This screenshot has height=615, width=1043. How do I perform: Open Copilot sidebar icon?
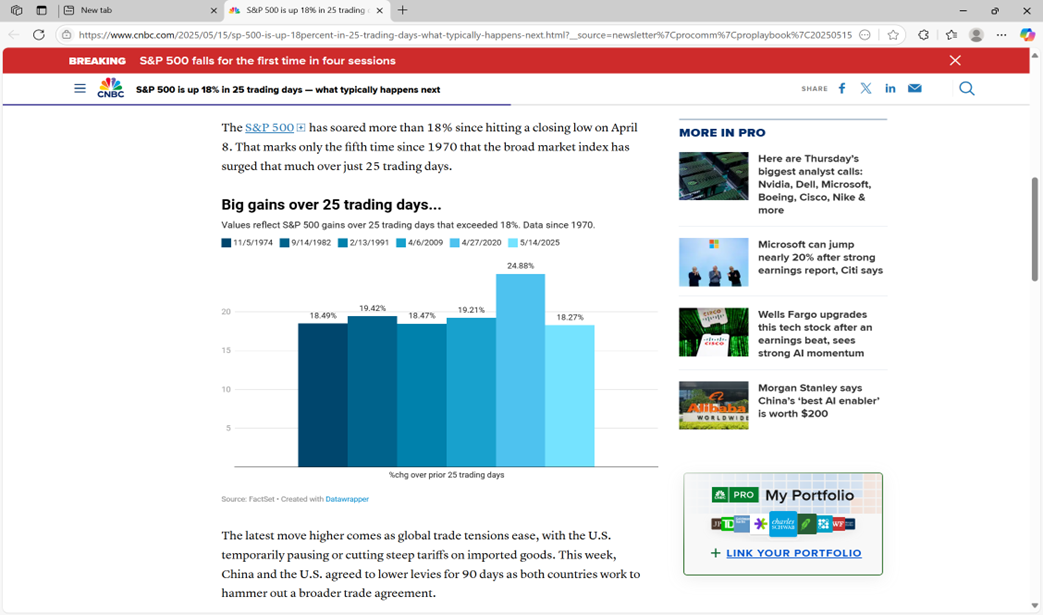(x=1027, y=35)
